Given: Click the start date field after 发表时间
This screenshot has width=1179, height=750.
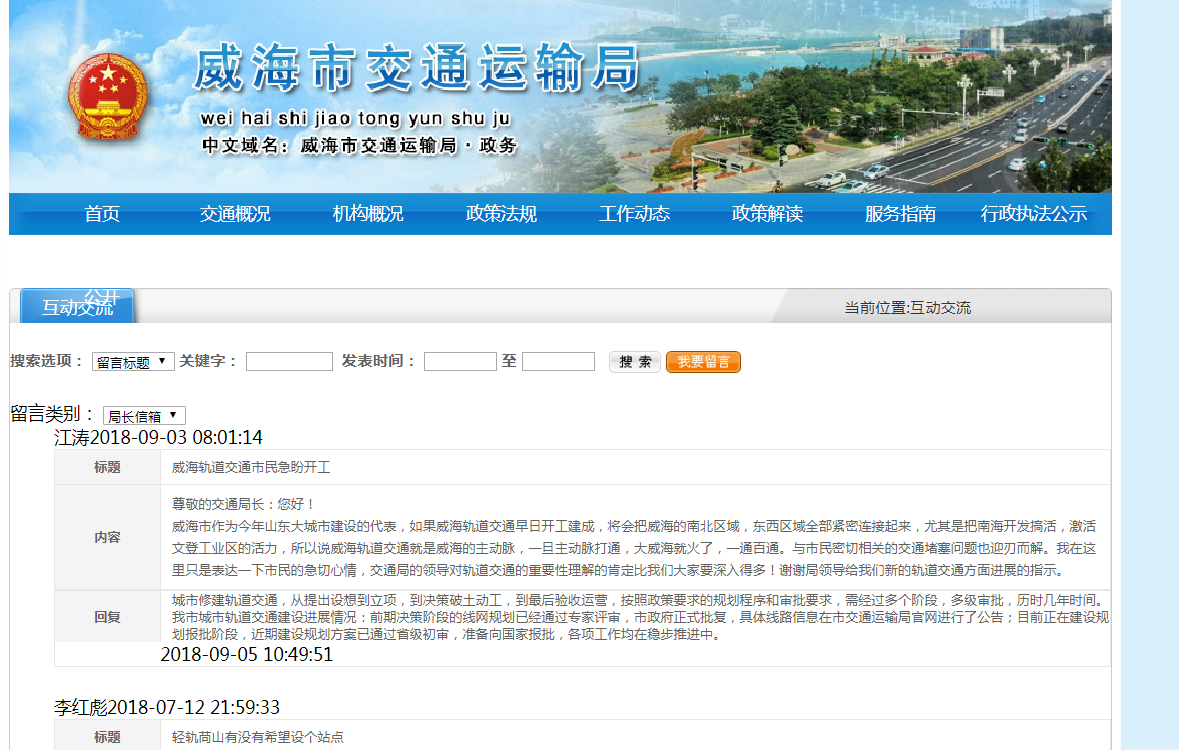Looking at the screenshot, I should point(460,362).
